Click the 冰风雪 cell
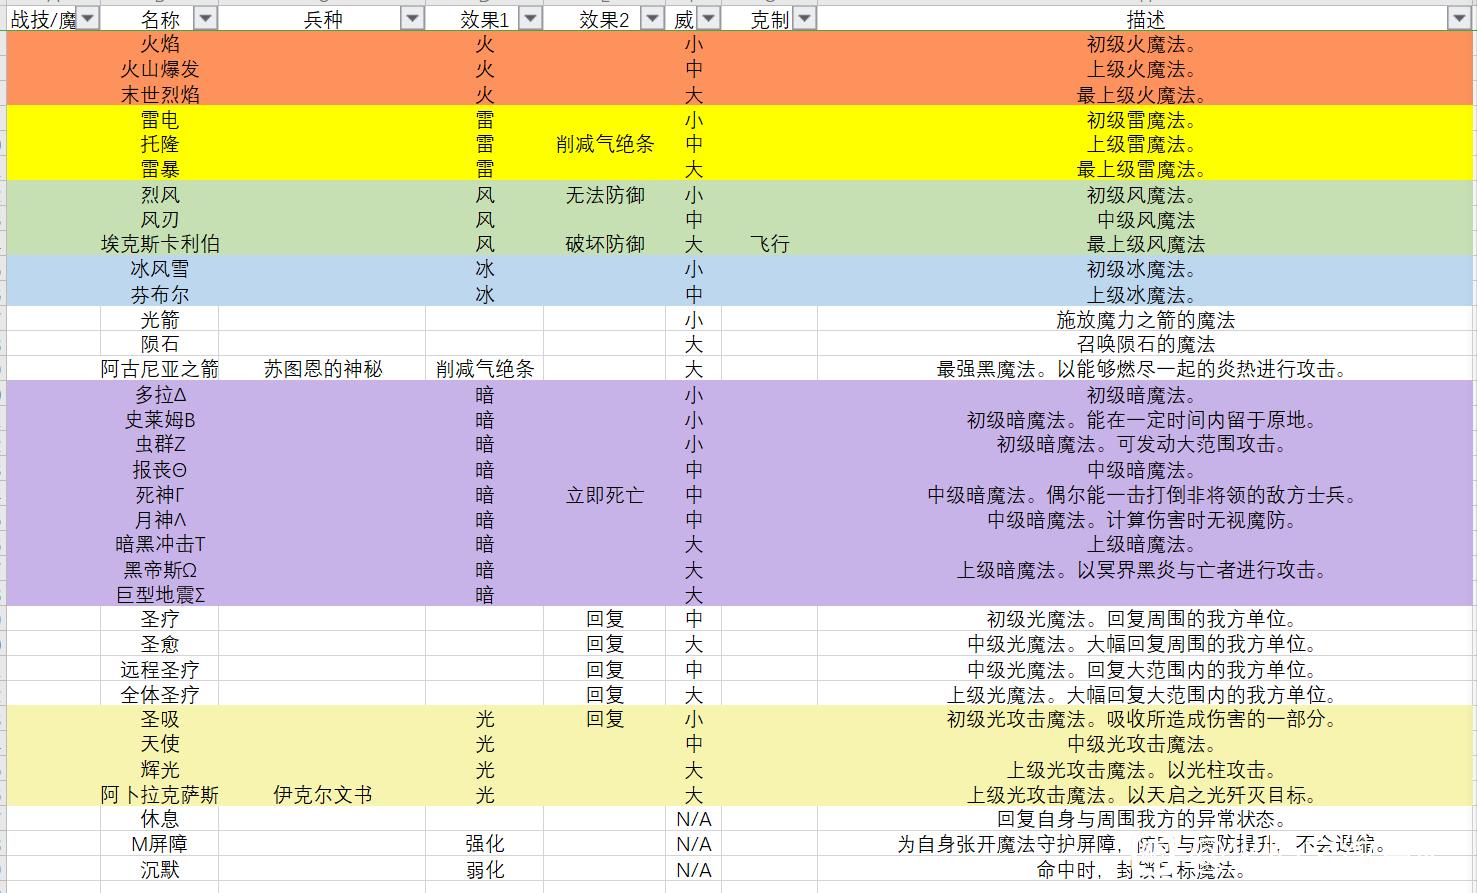The image size is (1477, 893). point(160,269)
